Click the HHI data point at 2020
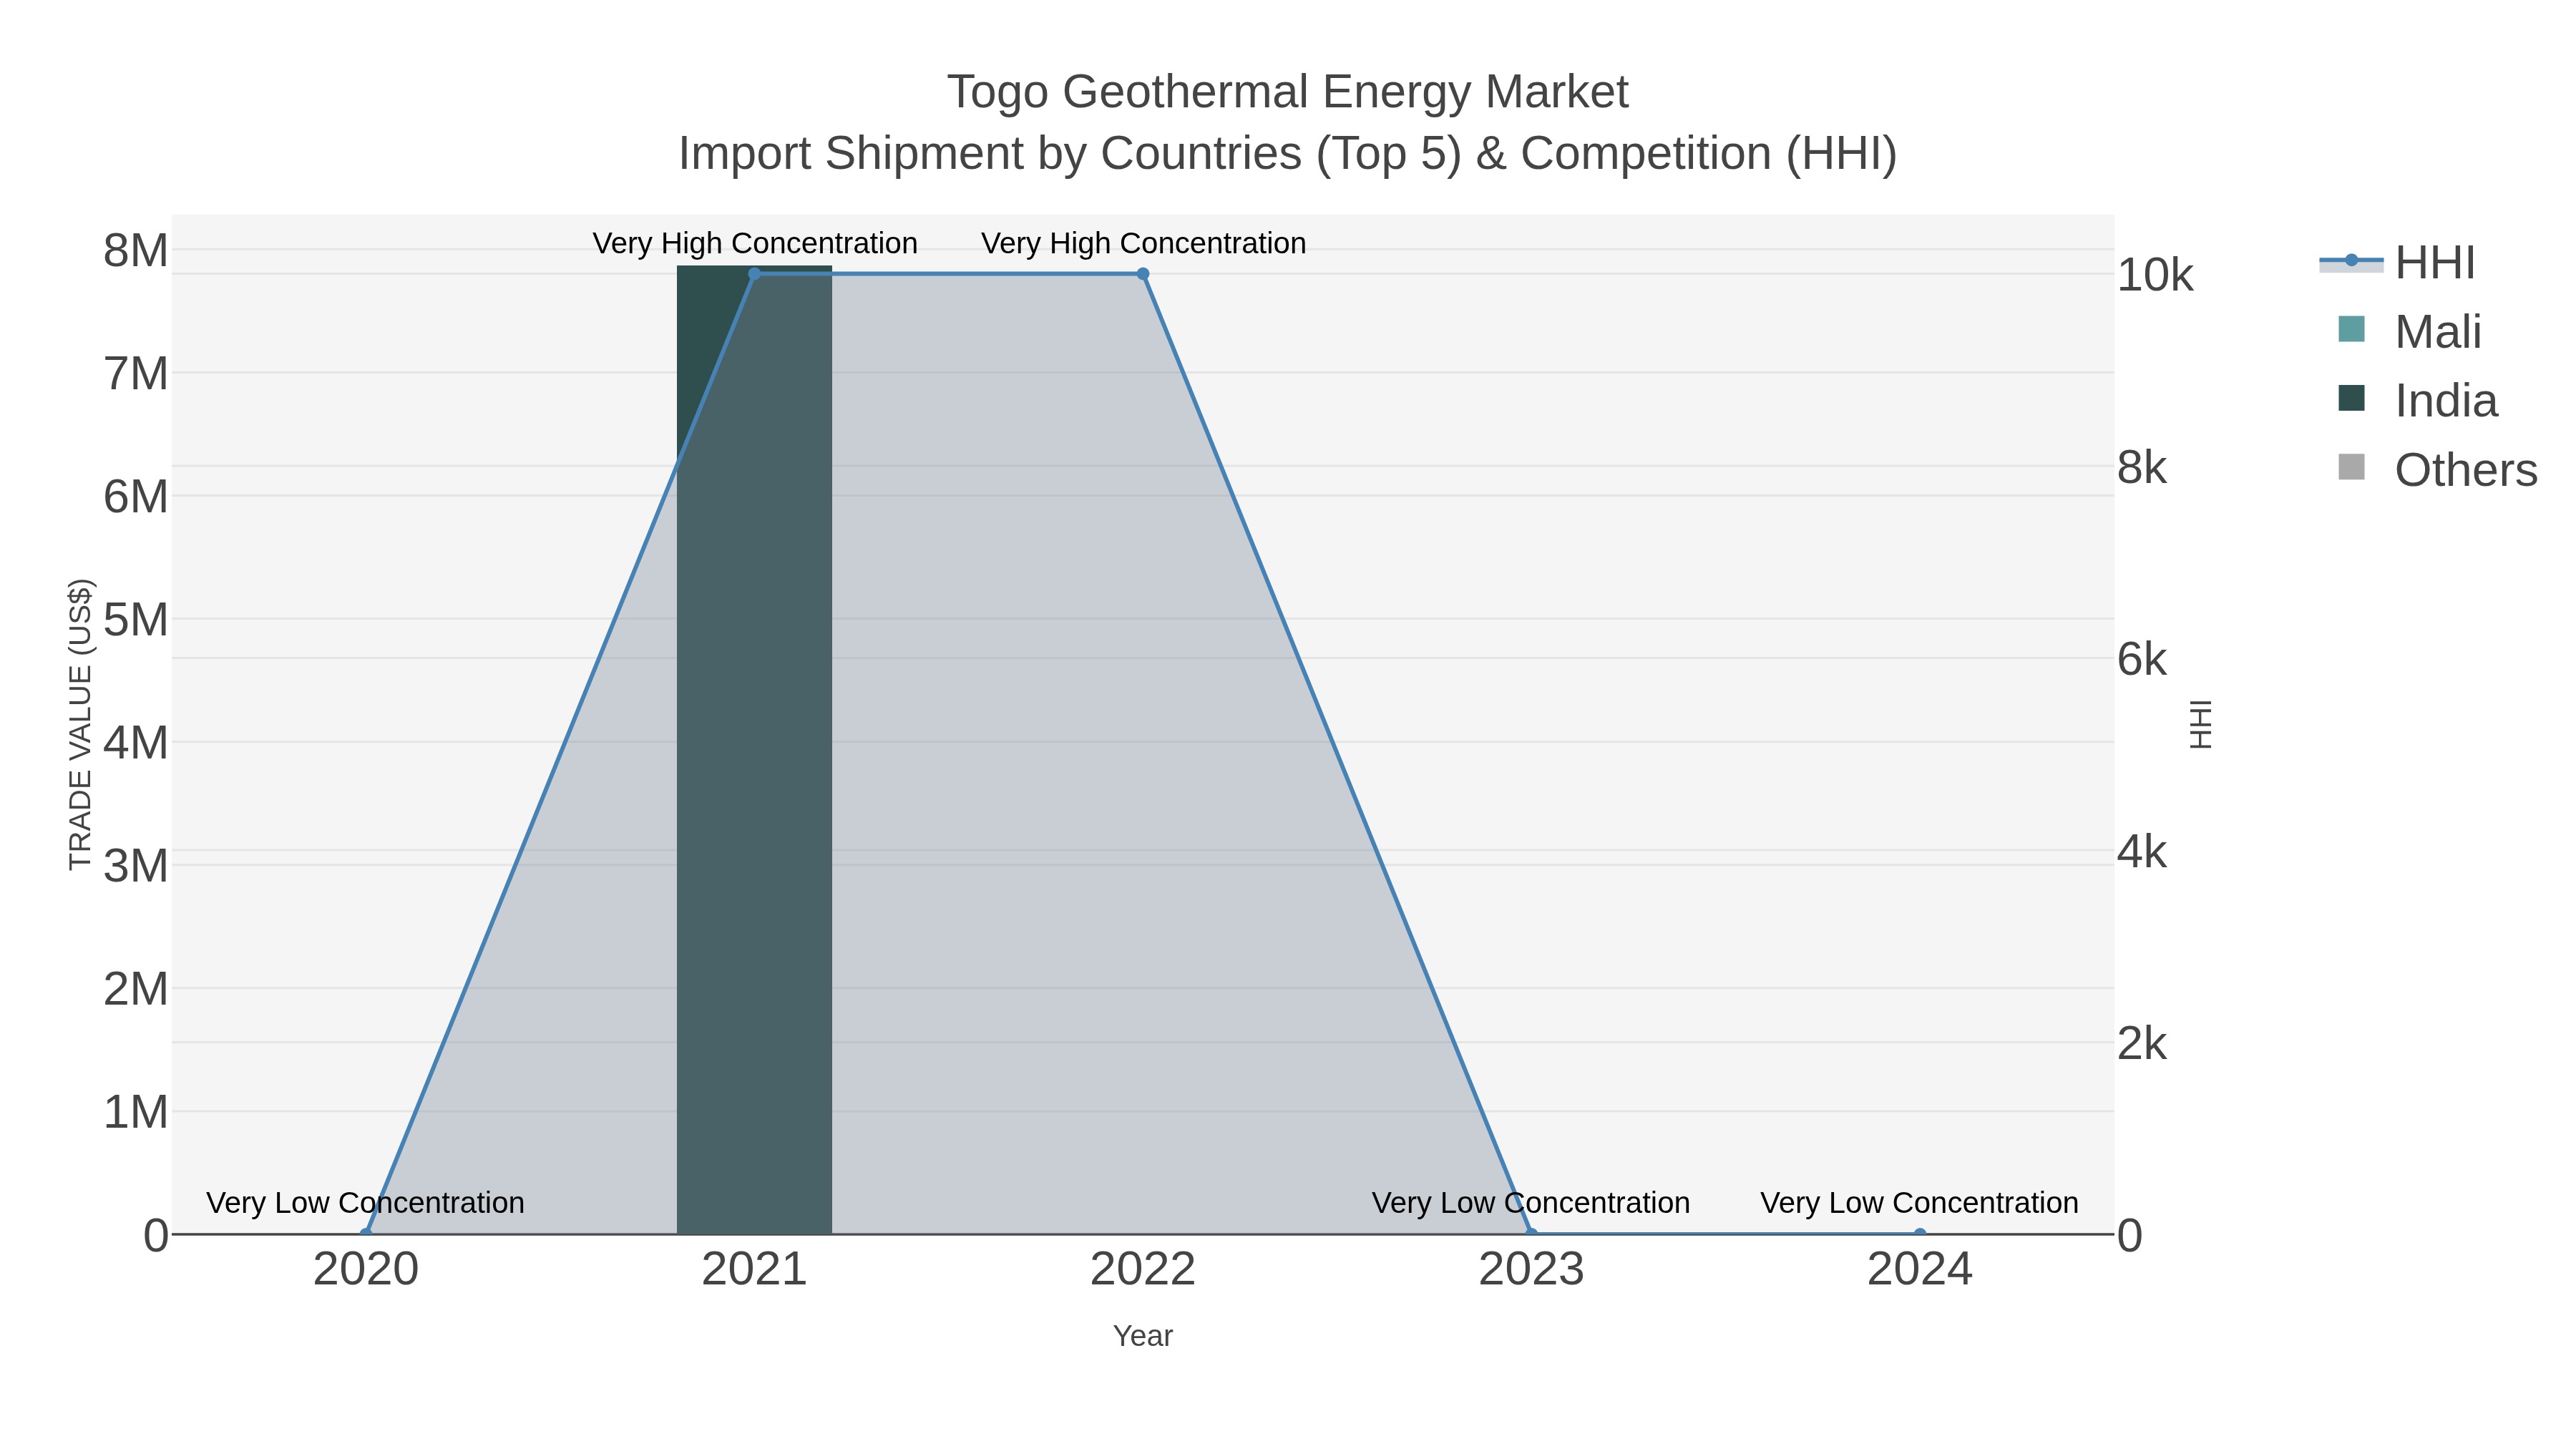 point(366,1233)
